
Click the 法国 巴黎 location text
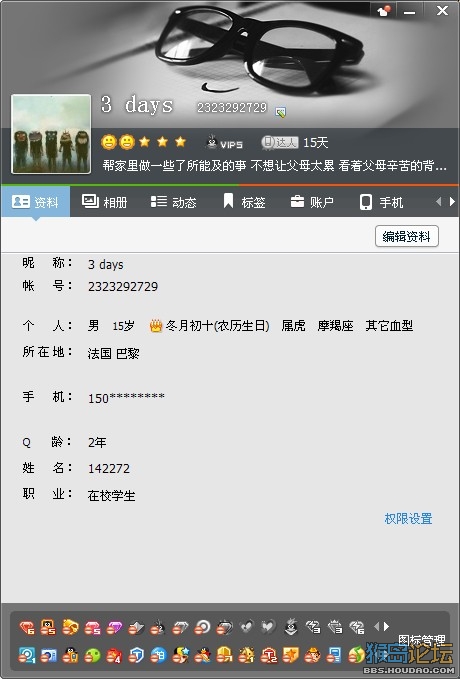click(x=113, y=353)
